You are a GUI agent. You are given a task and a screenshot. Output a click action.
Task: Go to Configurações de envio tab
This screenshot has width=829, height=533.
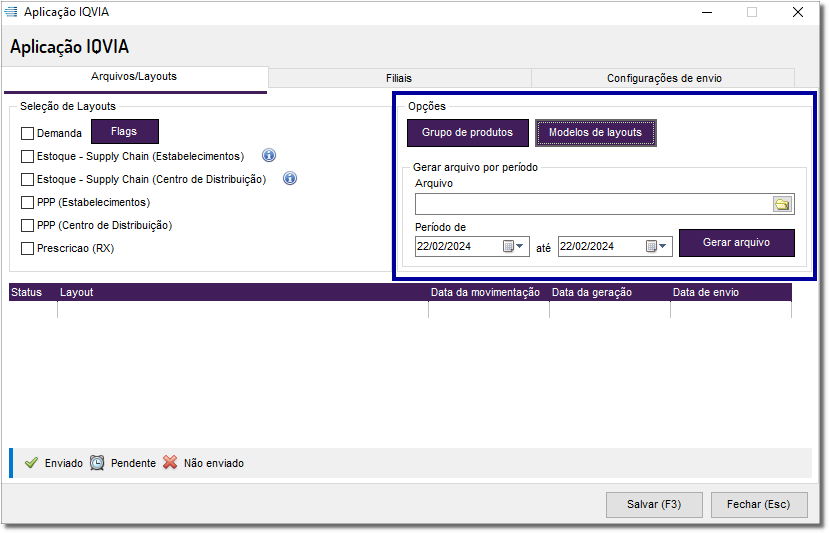[664, 78]
